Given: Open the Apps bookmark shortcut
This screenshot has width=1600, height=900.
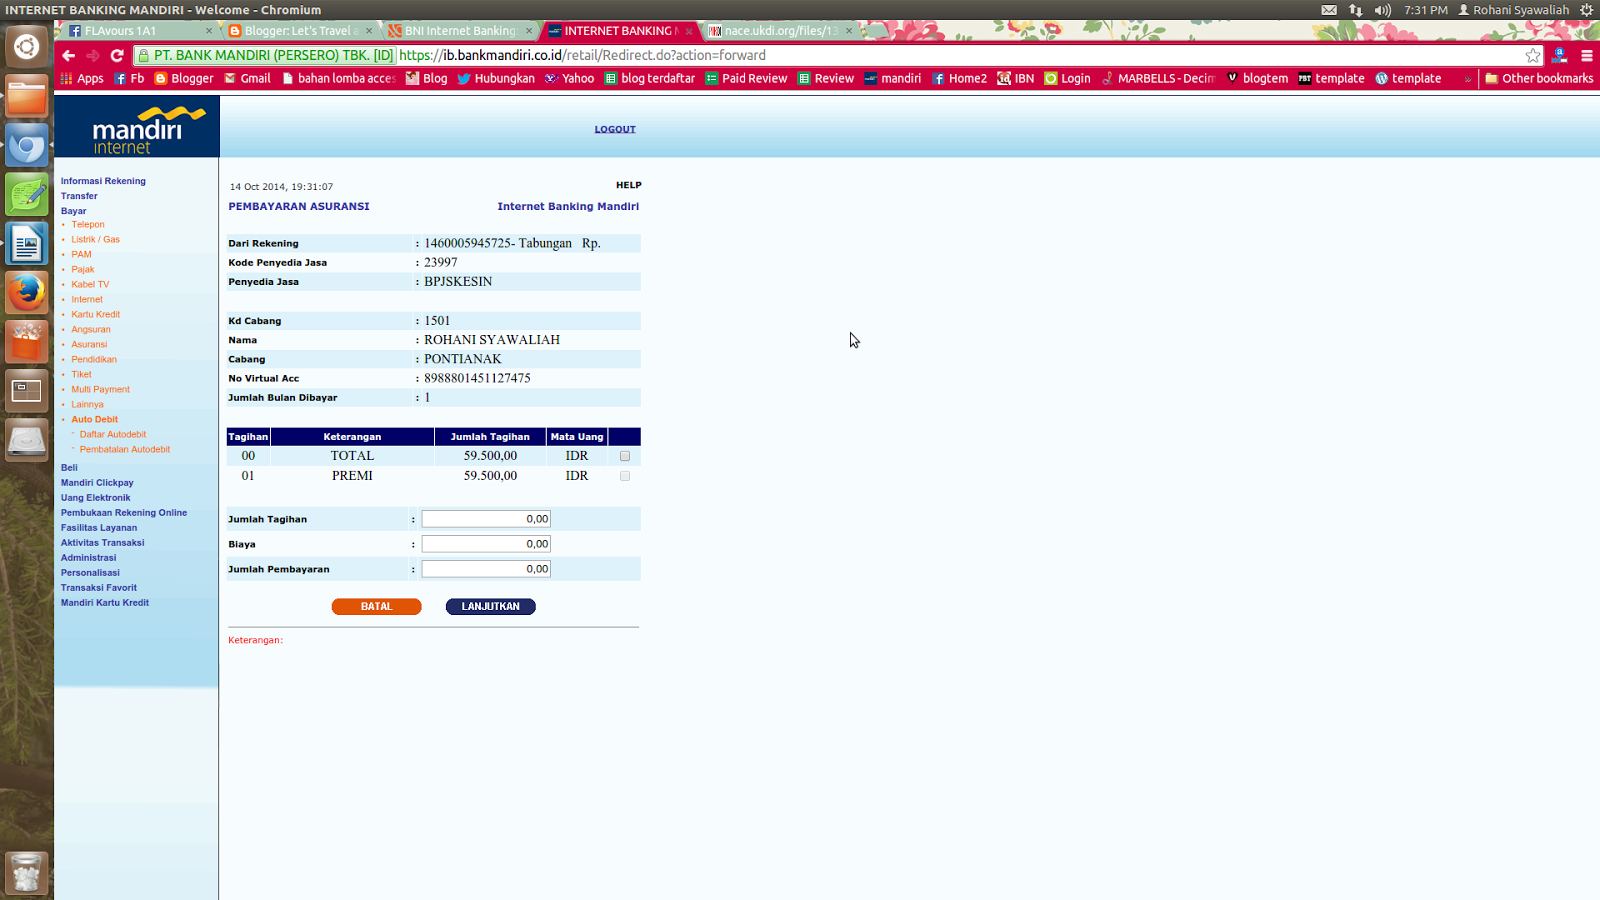Looking at the screenshot, I should coord(82,78).
